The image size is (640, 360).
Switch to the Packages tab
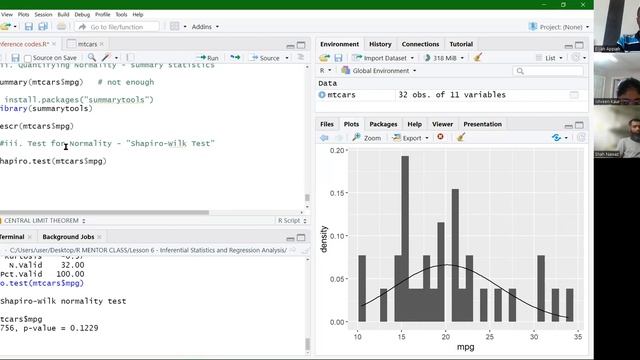tap(383, 124)
